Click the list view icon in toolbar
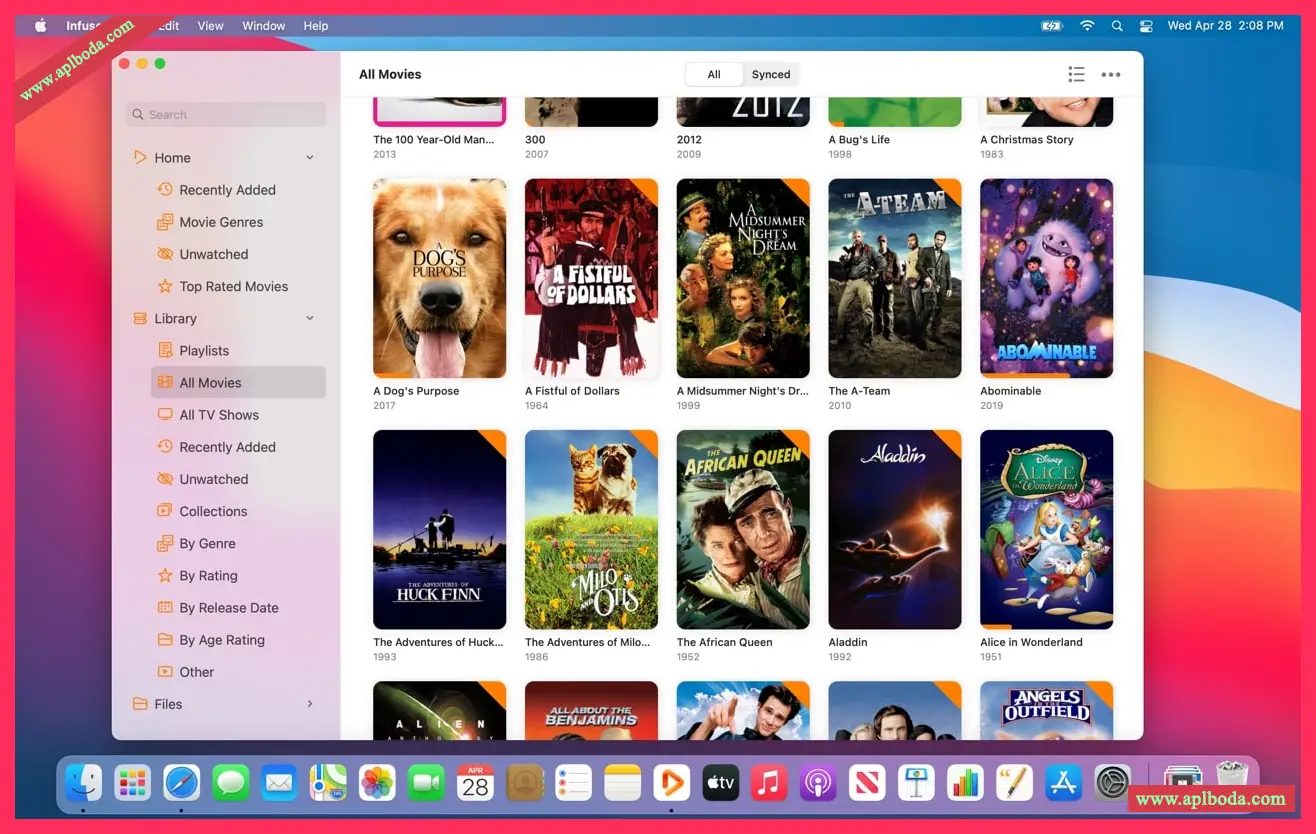The width and height of the screenshot is (1316, 834). pyautogui.click(x=1076, y=74)
